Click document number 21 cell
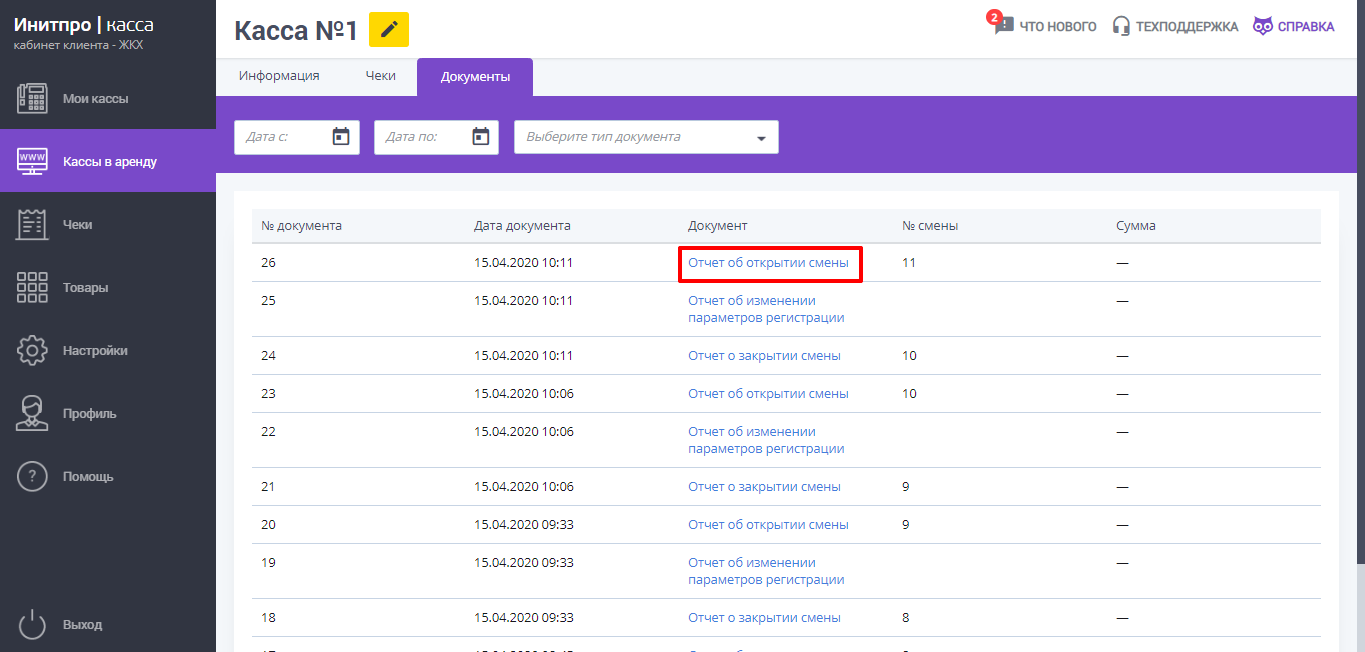This screenshot has width=1365, height=652. point(268,487)
